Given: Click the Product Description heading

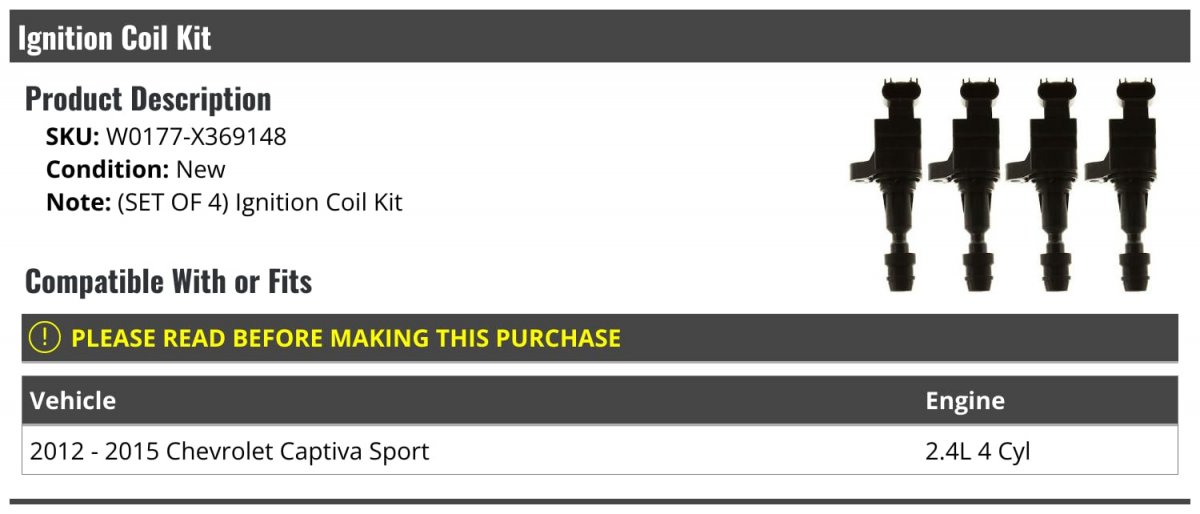Looking at the screenshot, I should pos(148,98).
